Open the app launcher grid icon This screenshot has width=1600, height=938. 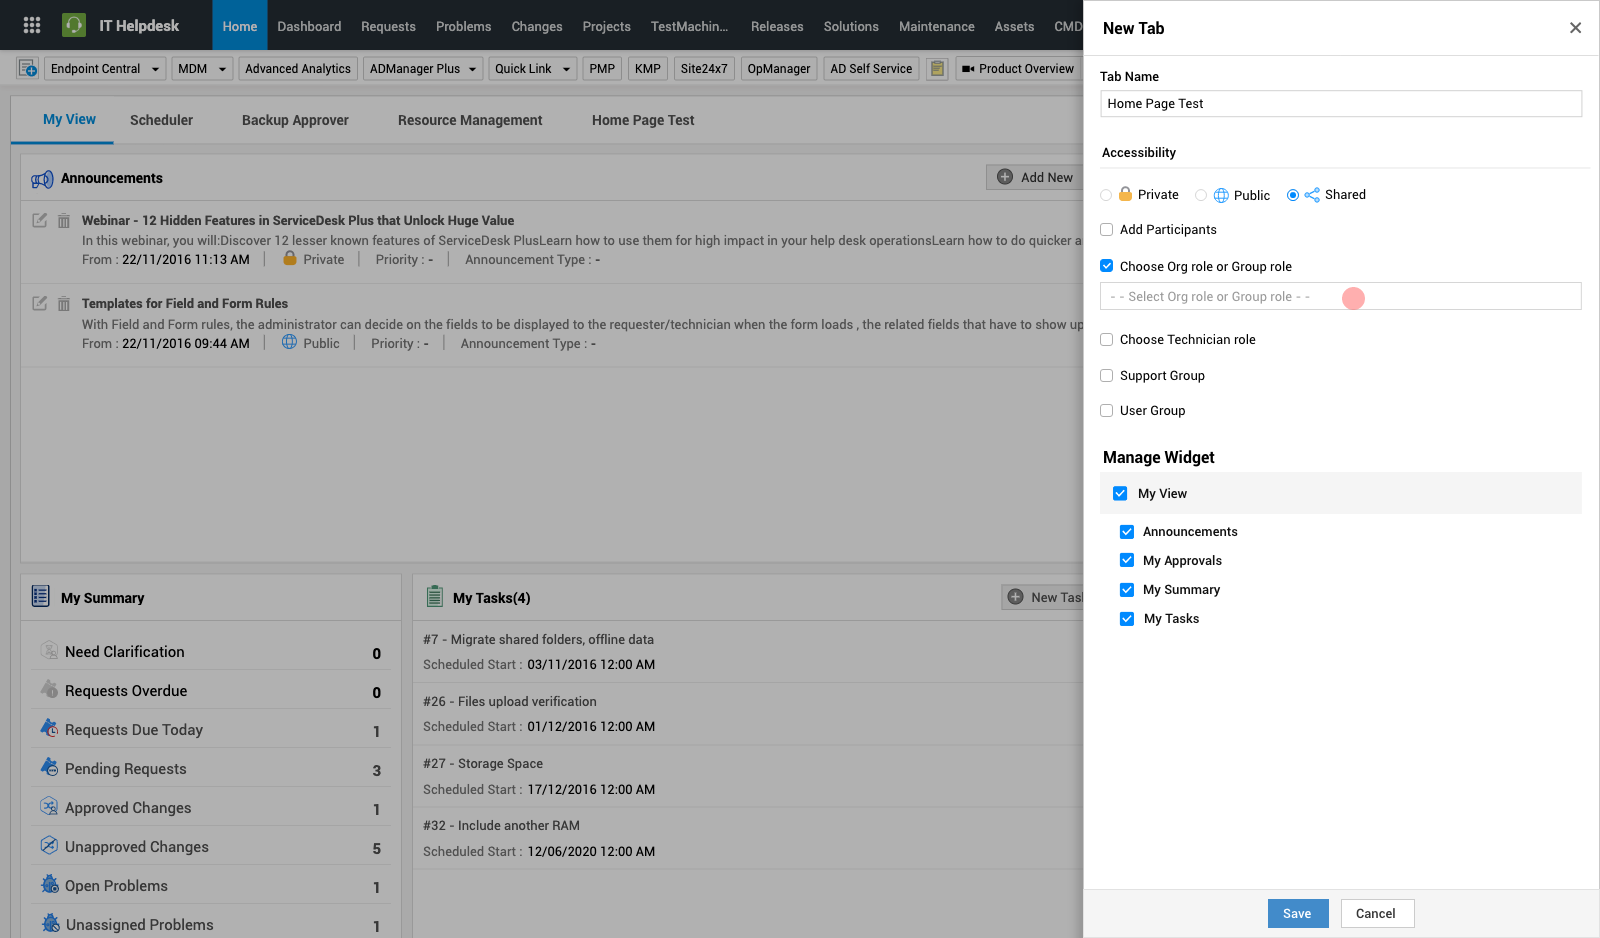point(31,24)
